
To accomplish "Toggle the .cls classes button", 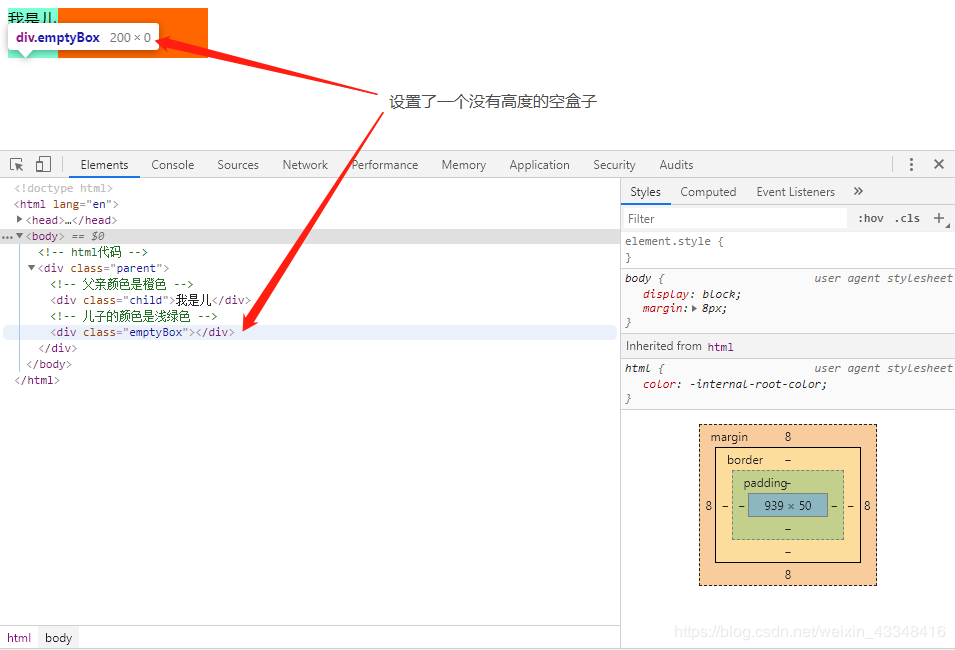I will 907,218.
